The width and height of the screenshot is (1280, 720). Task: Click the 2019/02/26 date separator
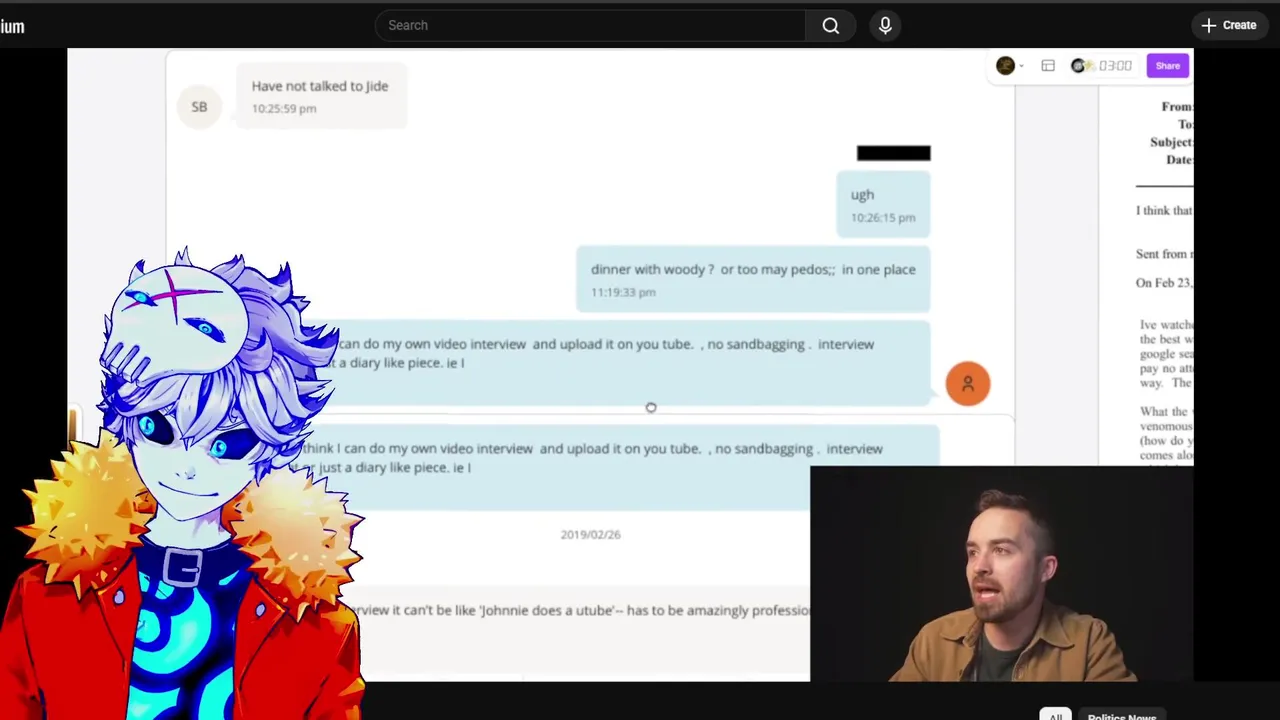(590, 535)
